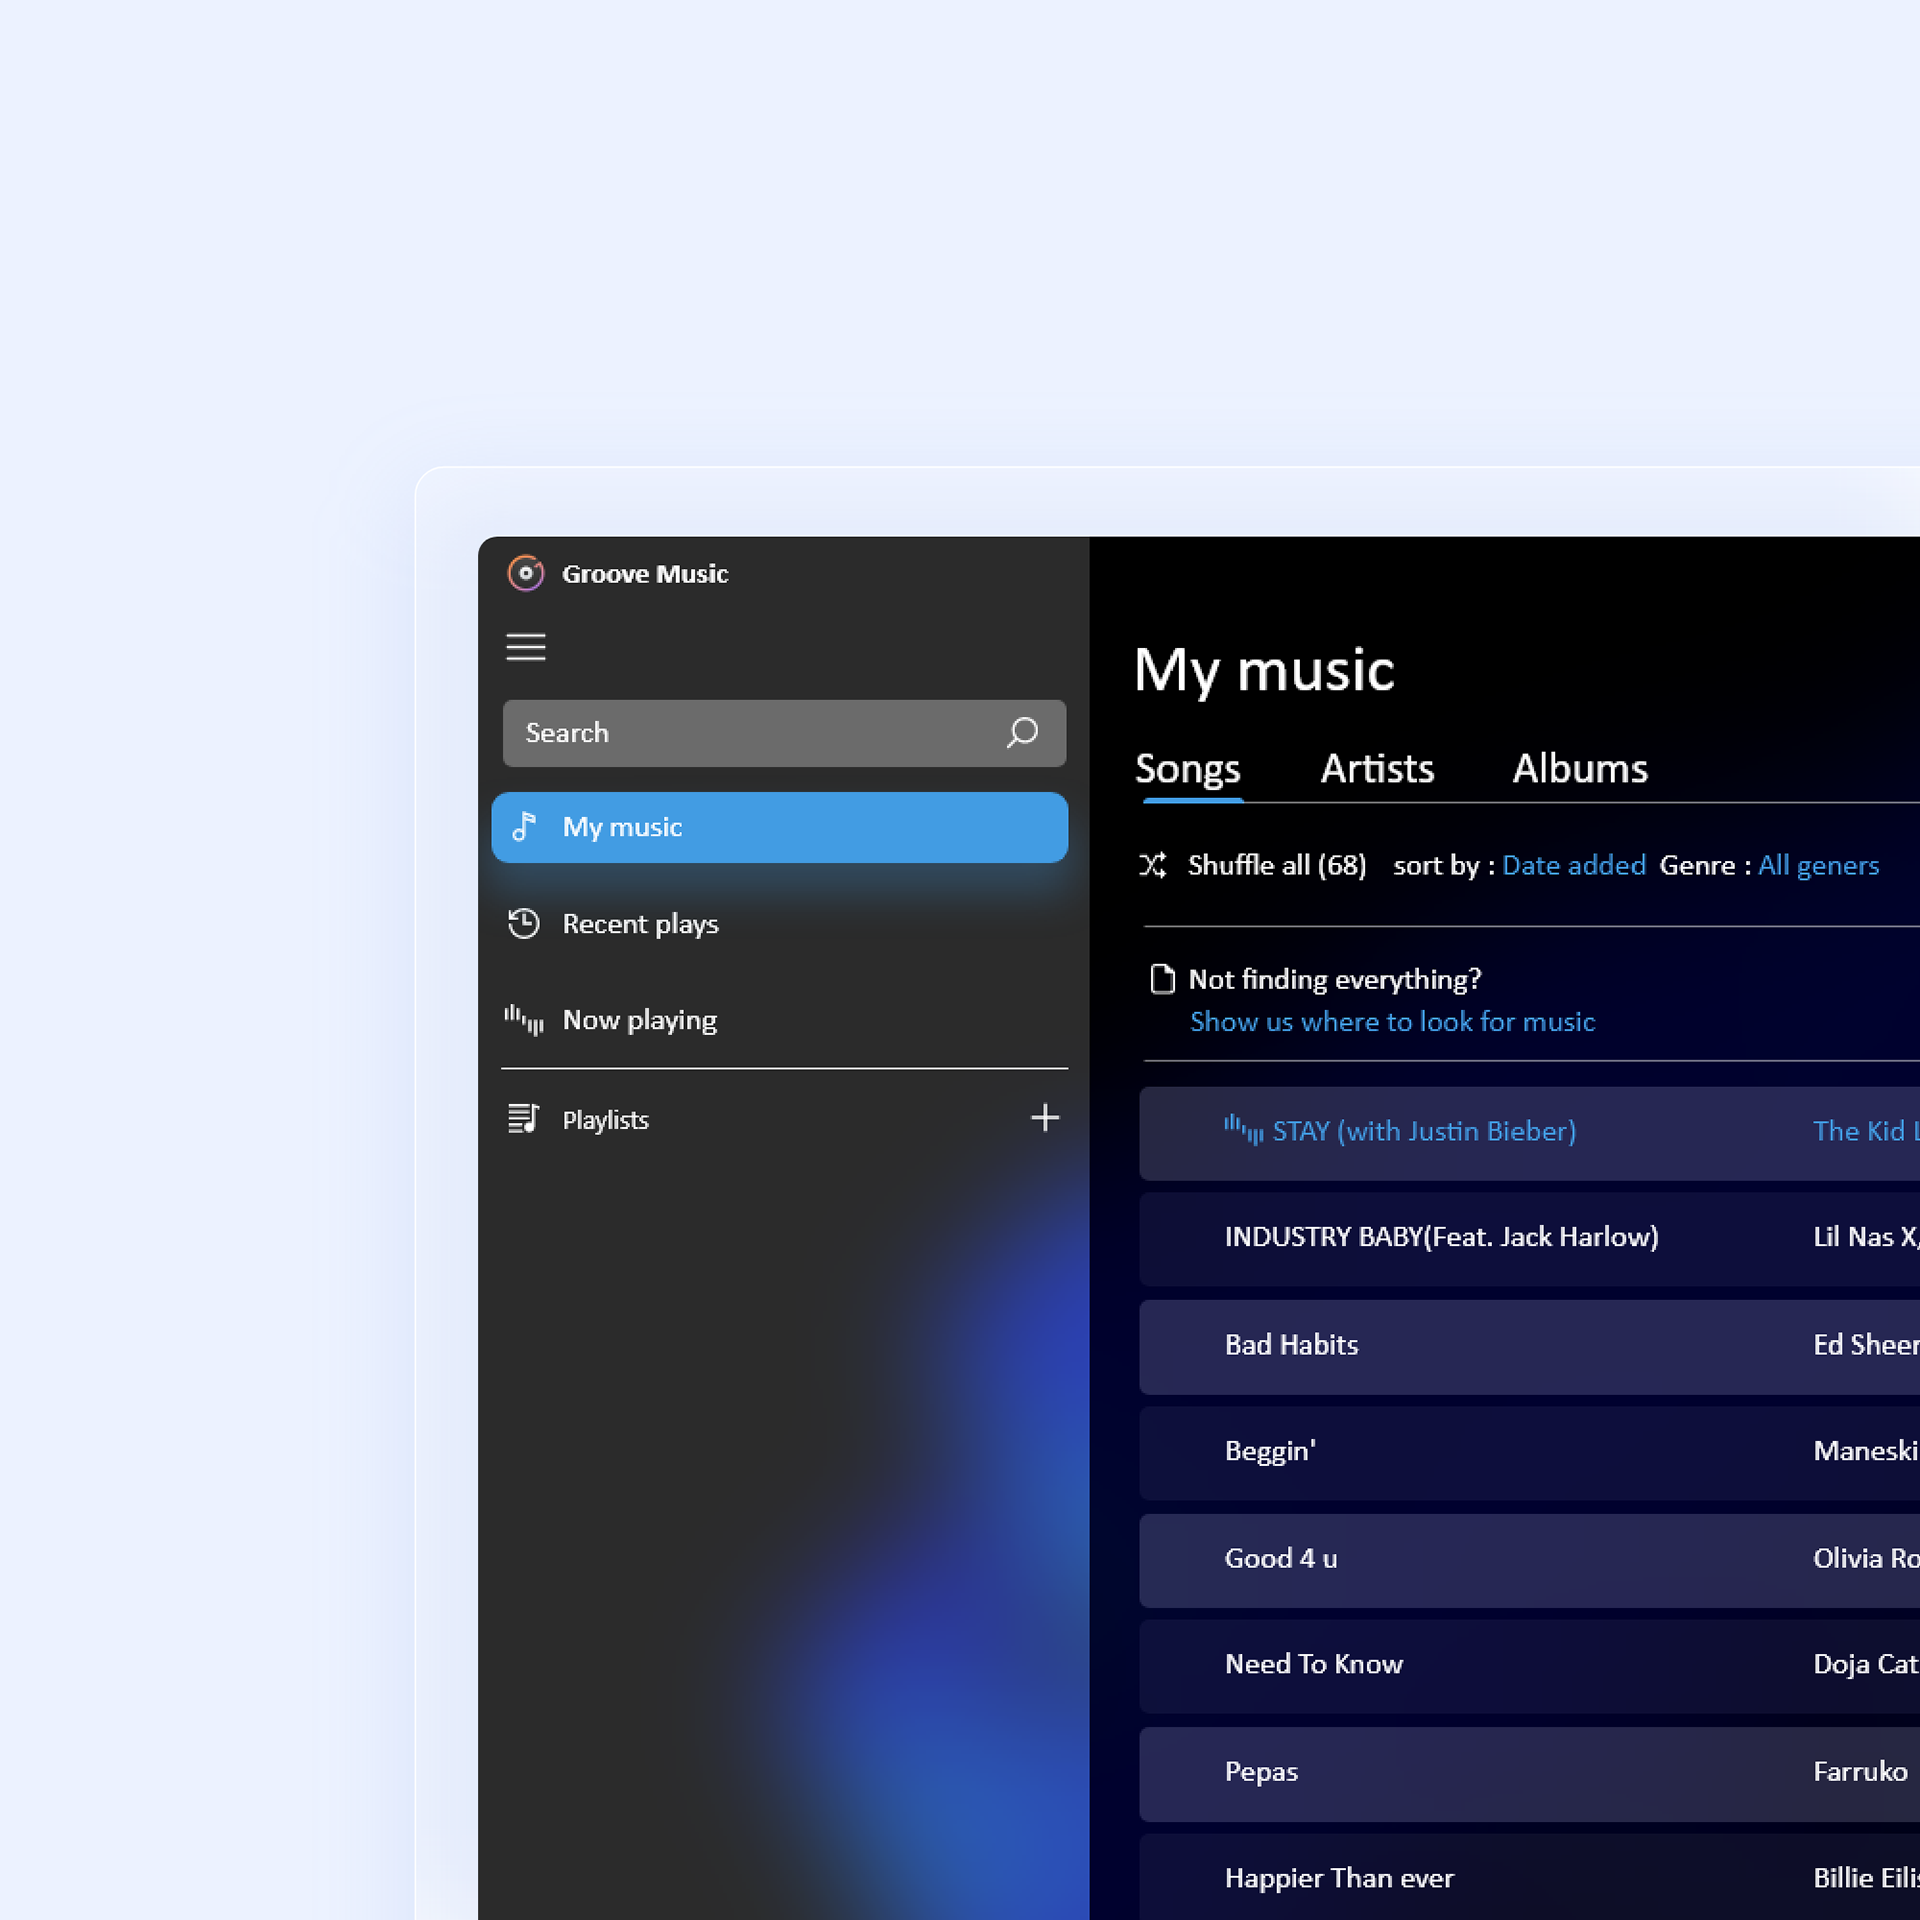Select INDUSTRY BABY(Feat. Jack Harlow) song

[x=1441, y=1238]
